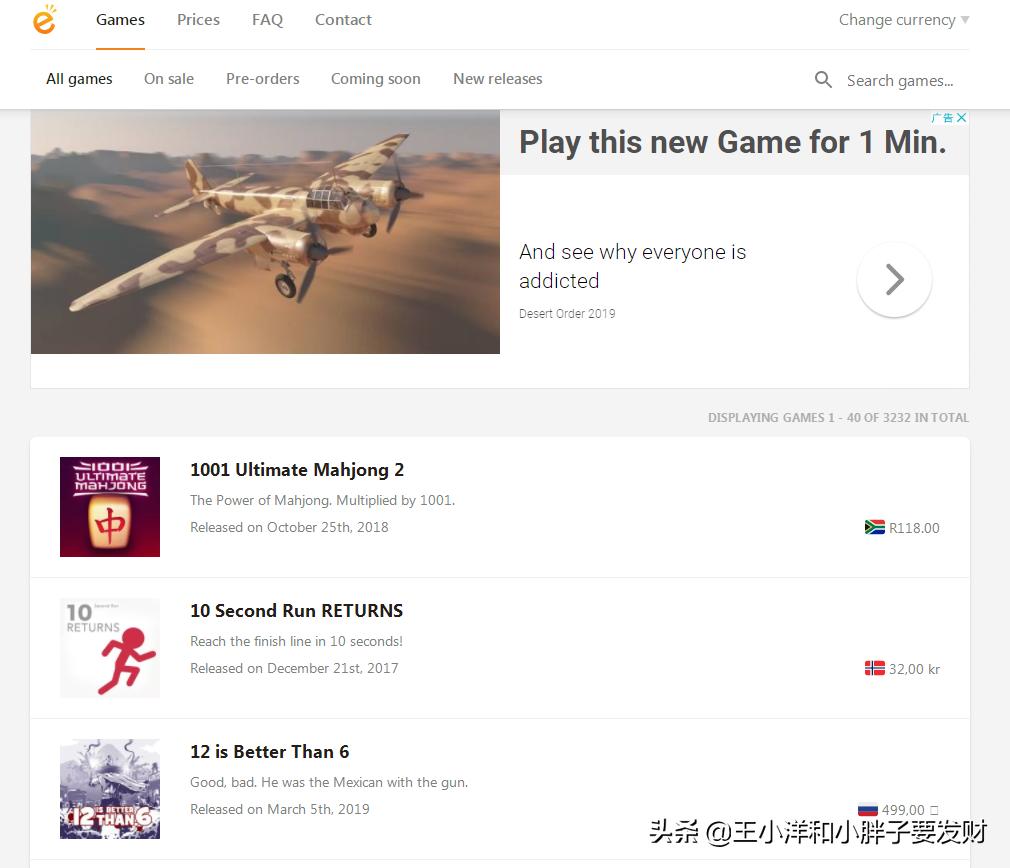This screenshot has width=1010, height=868.
Task: Dismiss the Desert Order ad via the X icon
Action: click(961, 117)
